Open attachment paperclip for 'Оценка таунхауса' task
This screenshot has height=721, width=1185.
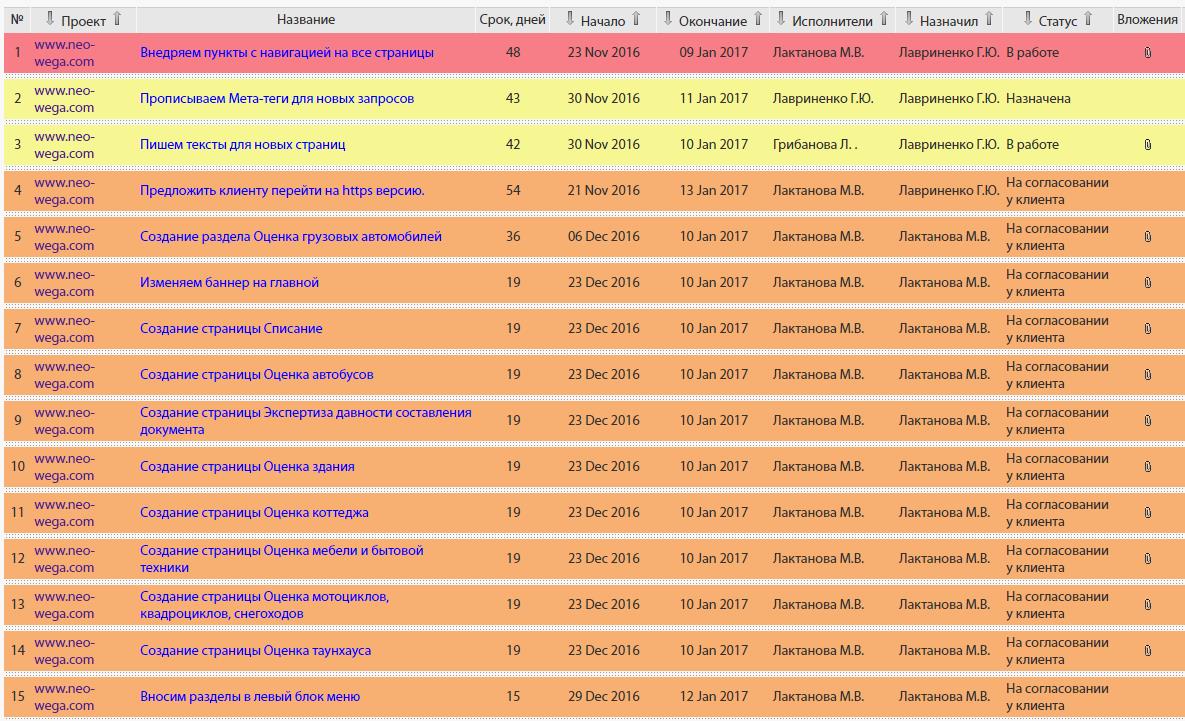[1147, 651]
